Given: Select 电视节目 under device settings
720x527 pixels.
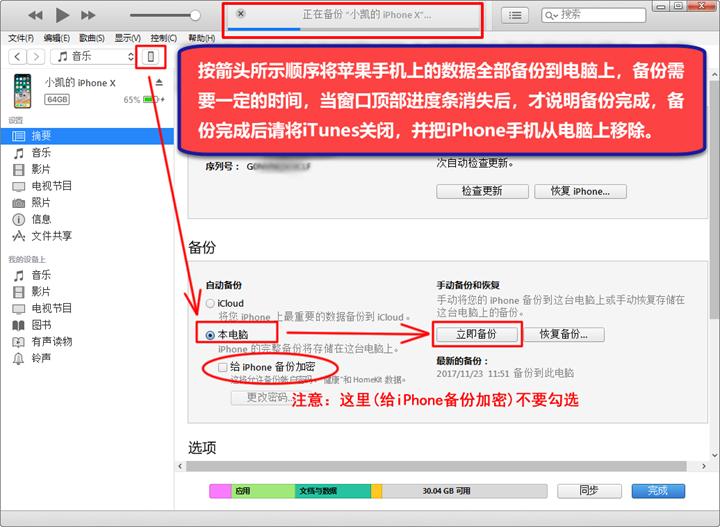Looking at the screenshot, I should tap(87, 186).
